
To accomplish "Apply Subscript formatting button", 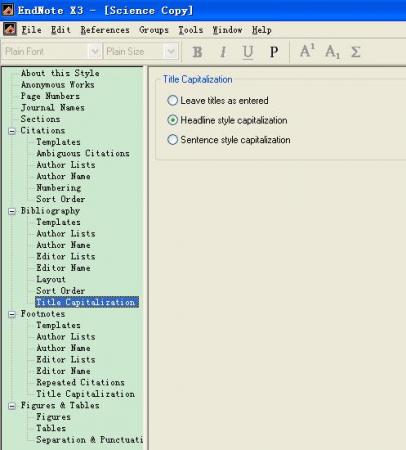I will 332,52.
